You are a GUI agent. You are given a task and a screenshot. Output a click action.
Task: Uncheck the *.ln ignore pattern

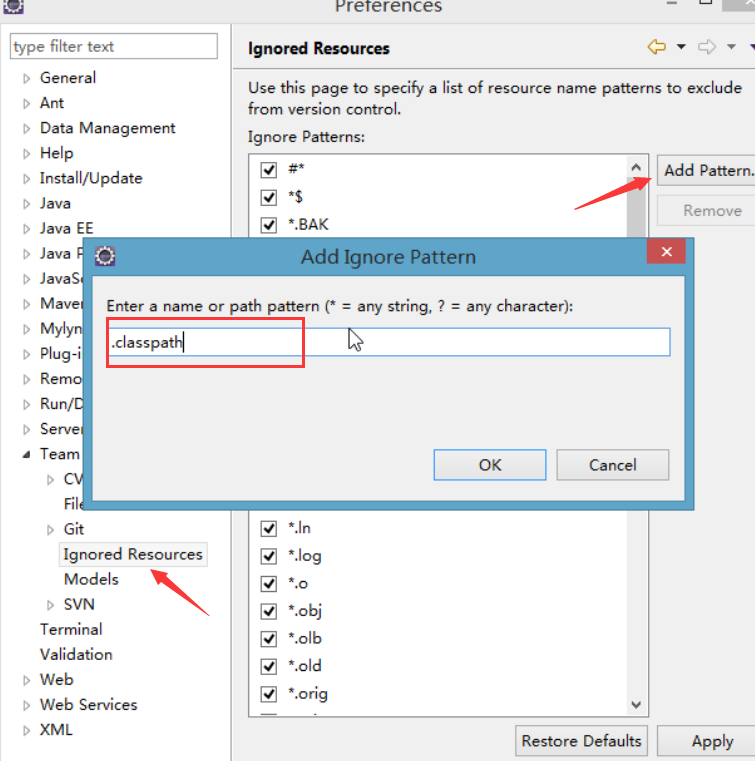pos(268,529)
